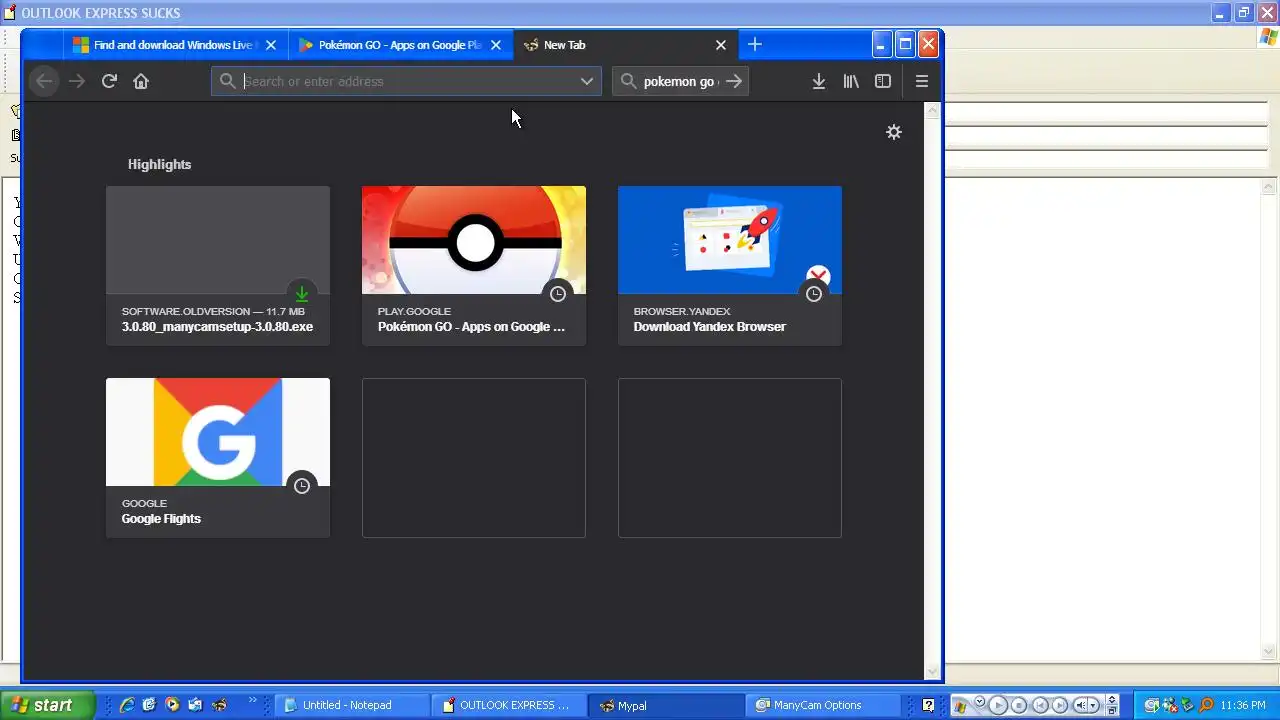Skip to previous track in taskbar player

coord(1039,705)
